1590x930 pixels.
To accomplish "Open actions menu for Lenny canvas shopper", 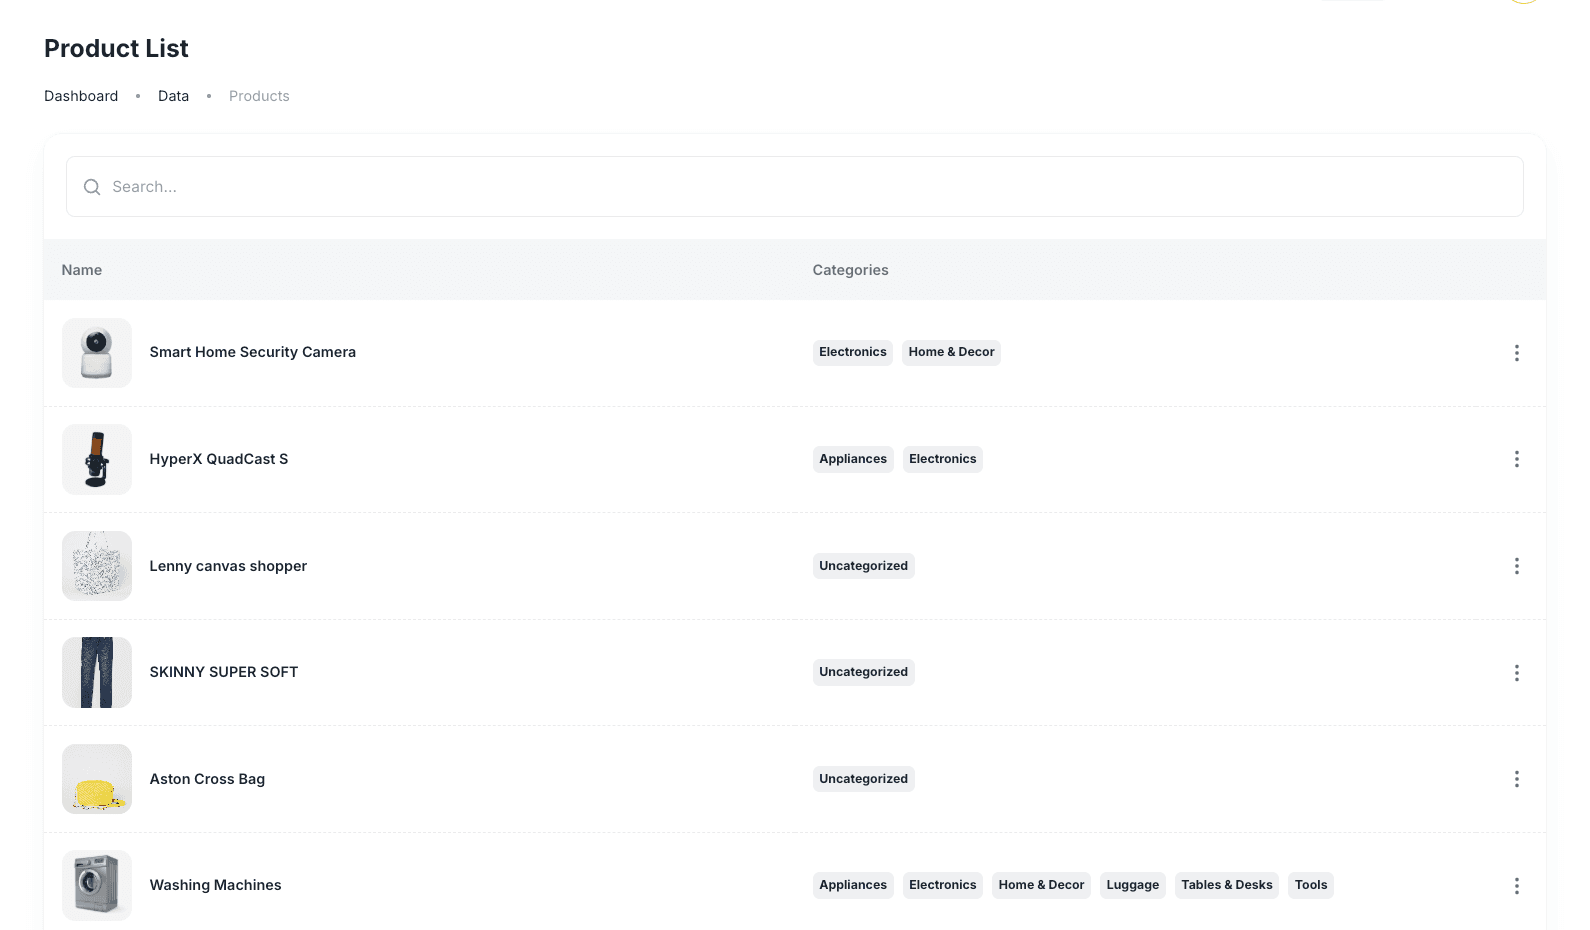I will tap(1516, 566).
